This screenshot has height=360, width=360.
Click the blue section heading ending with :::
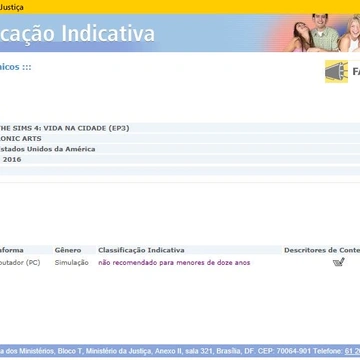click(16, 67)
